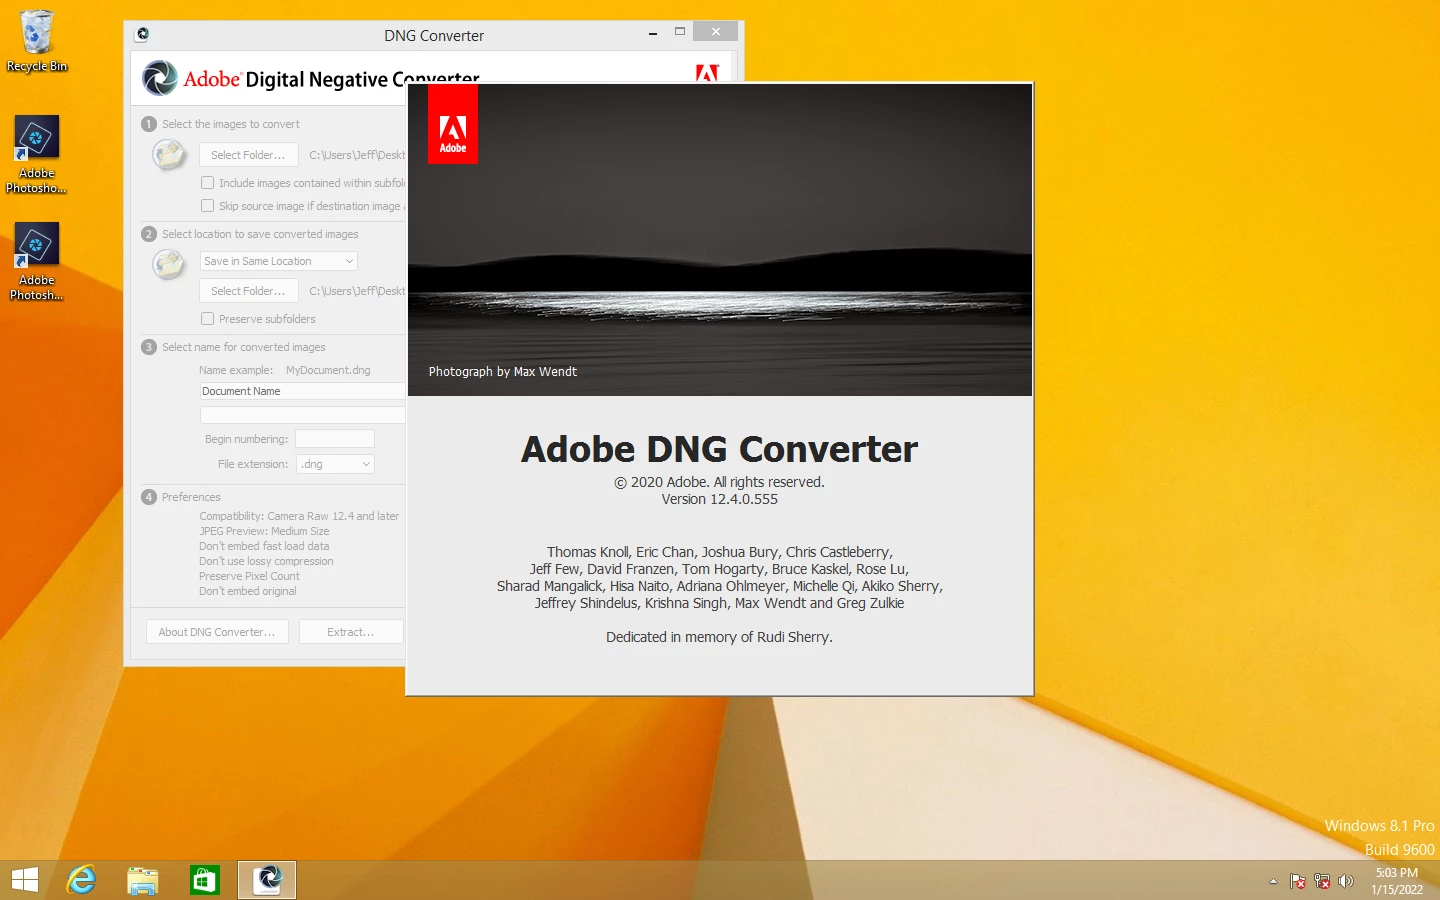Open the Recycle Bin desktop icon
1440x900 pixels.
pyautogui.click(x=37, y=42)
